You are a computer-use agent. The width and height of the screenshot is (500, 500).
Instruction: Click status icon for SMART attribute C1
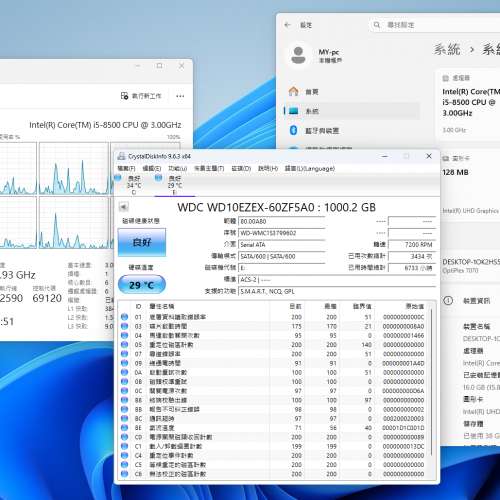click(124, 446)
